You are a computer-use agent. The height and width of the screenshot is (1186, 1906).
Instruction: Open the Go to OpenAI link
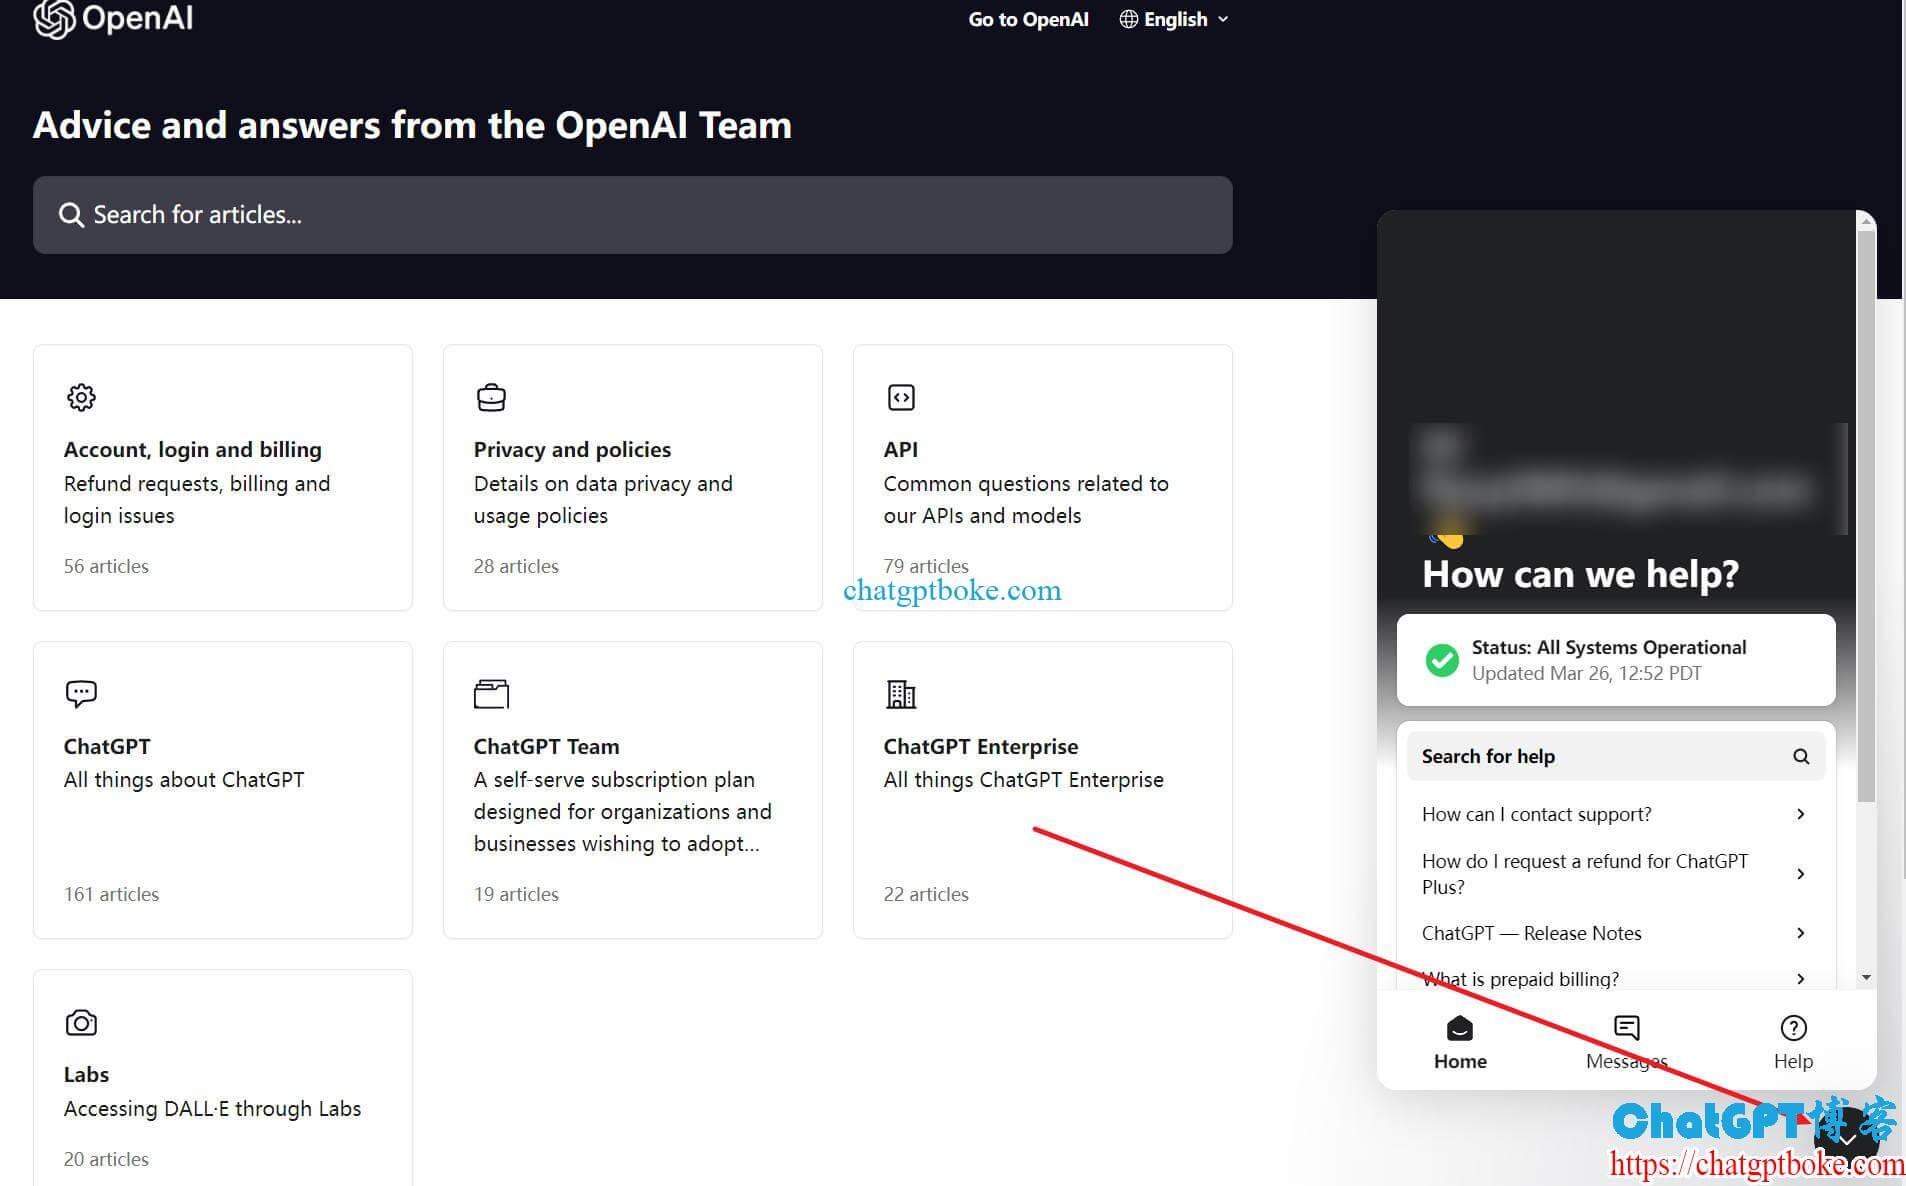[1028, 19]
